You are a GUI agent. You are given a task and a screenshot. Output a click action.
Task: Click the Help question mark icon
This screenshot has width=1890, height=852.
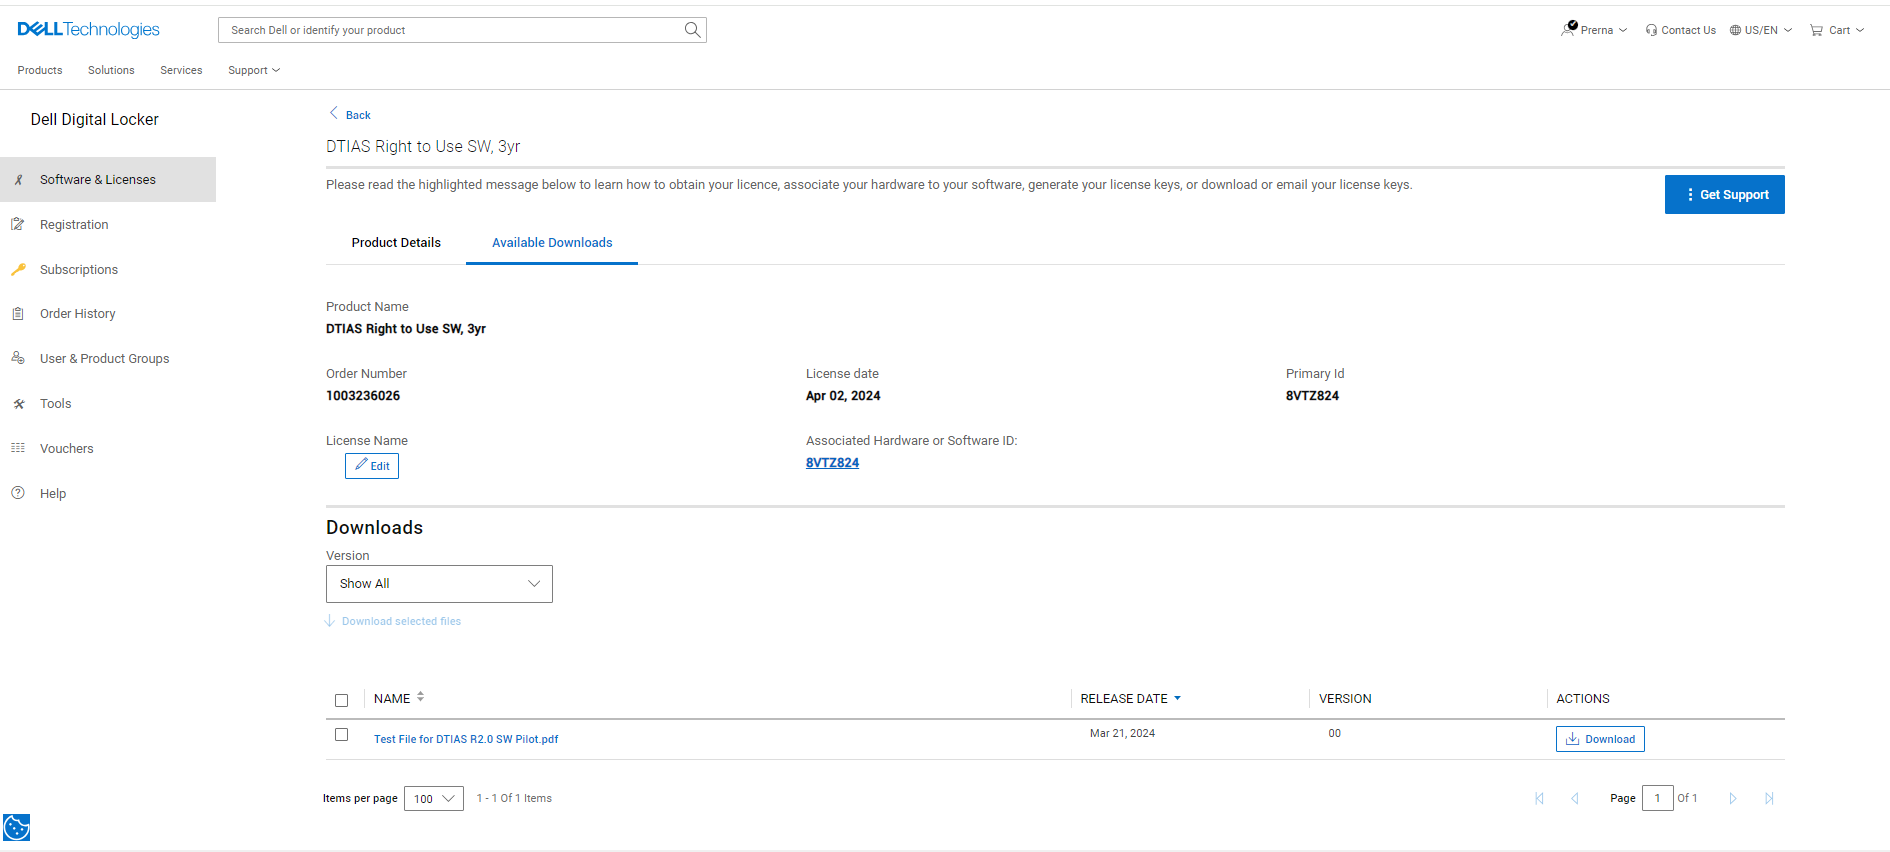pyautogui.click(x=18, y=493)
